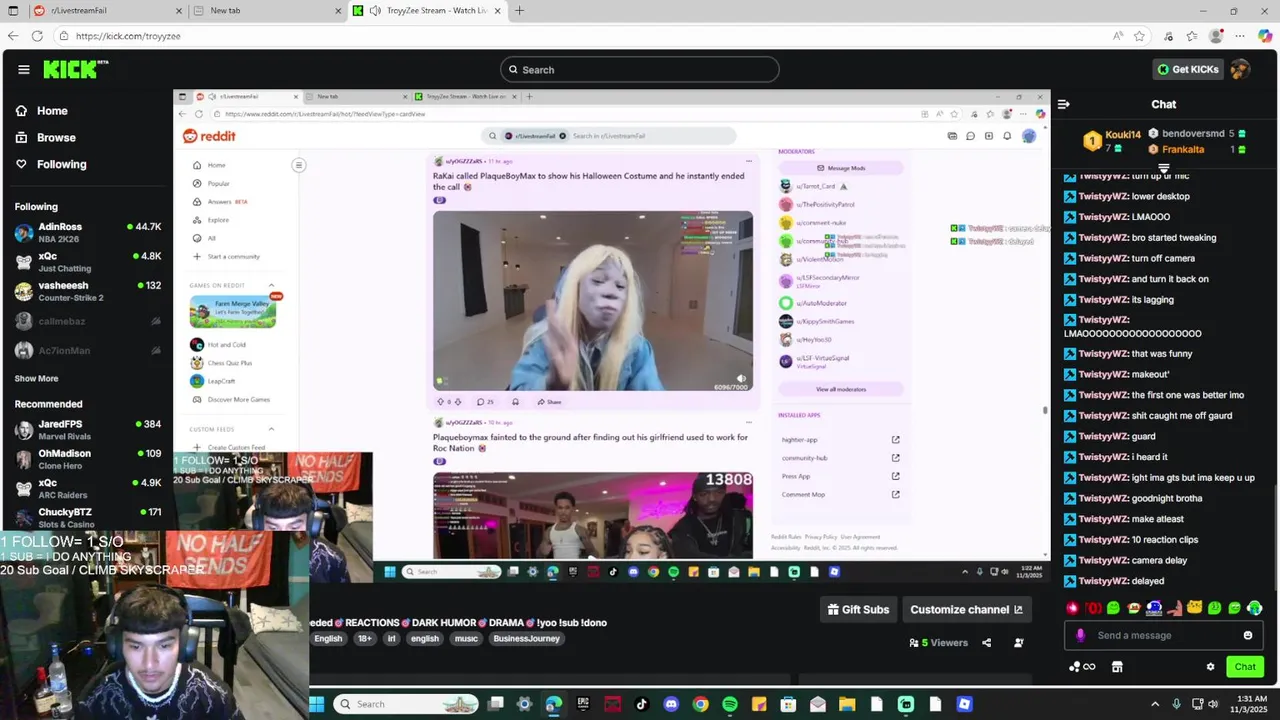Insert the red (0) emote
The height and width of the screenshot is (720, 1280).
click(x=1093, y=608)
